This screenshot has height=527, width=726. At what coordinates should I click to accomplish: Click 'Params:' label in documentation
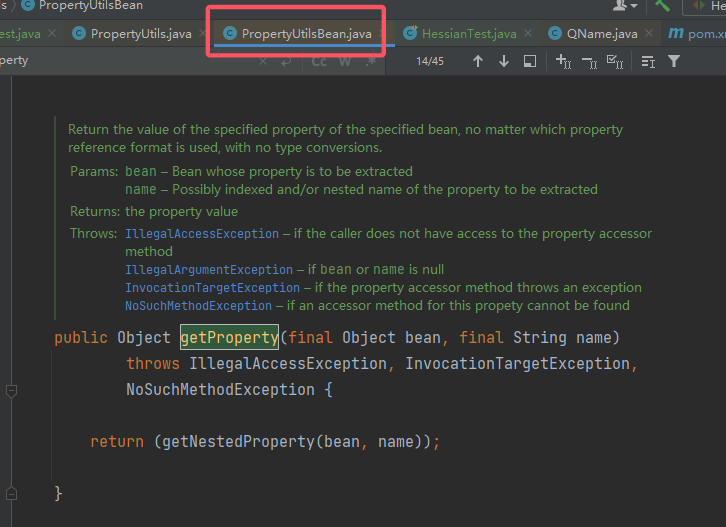(x=94, y=171)
